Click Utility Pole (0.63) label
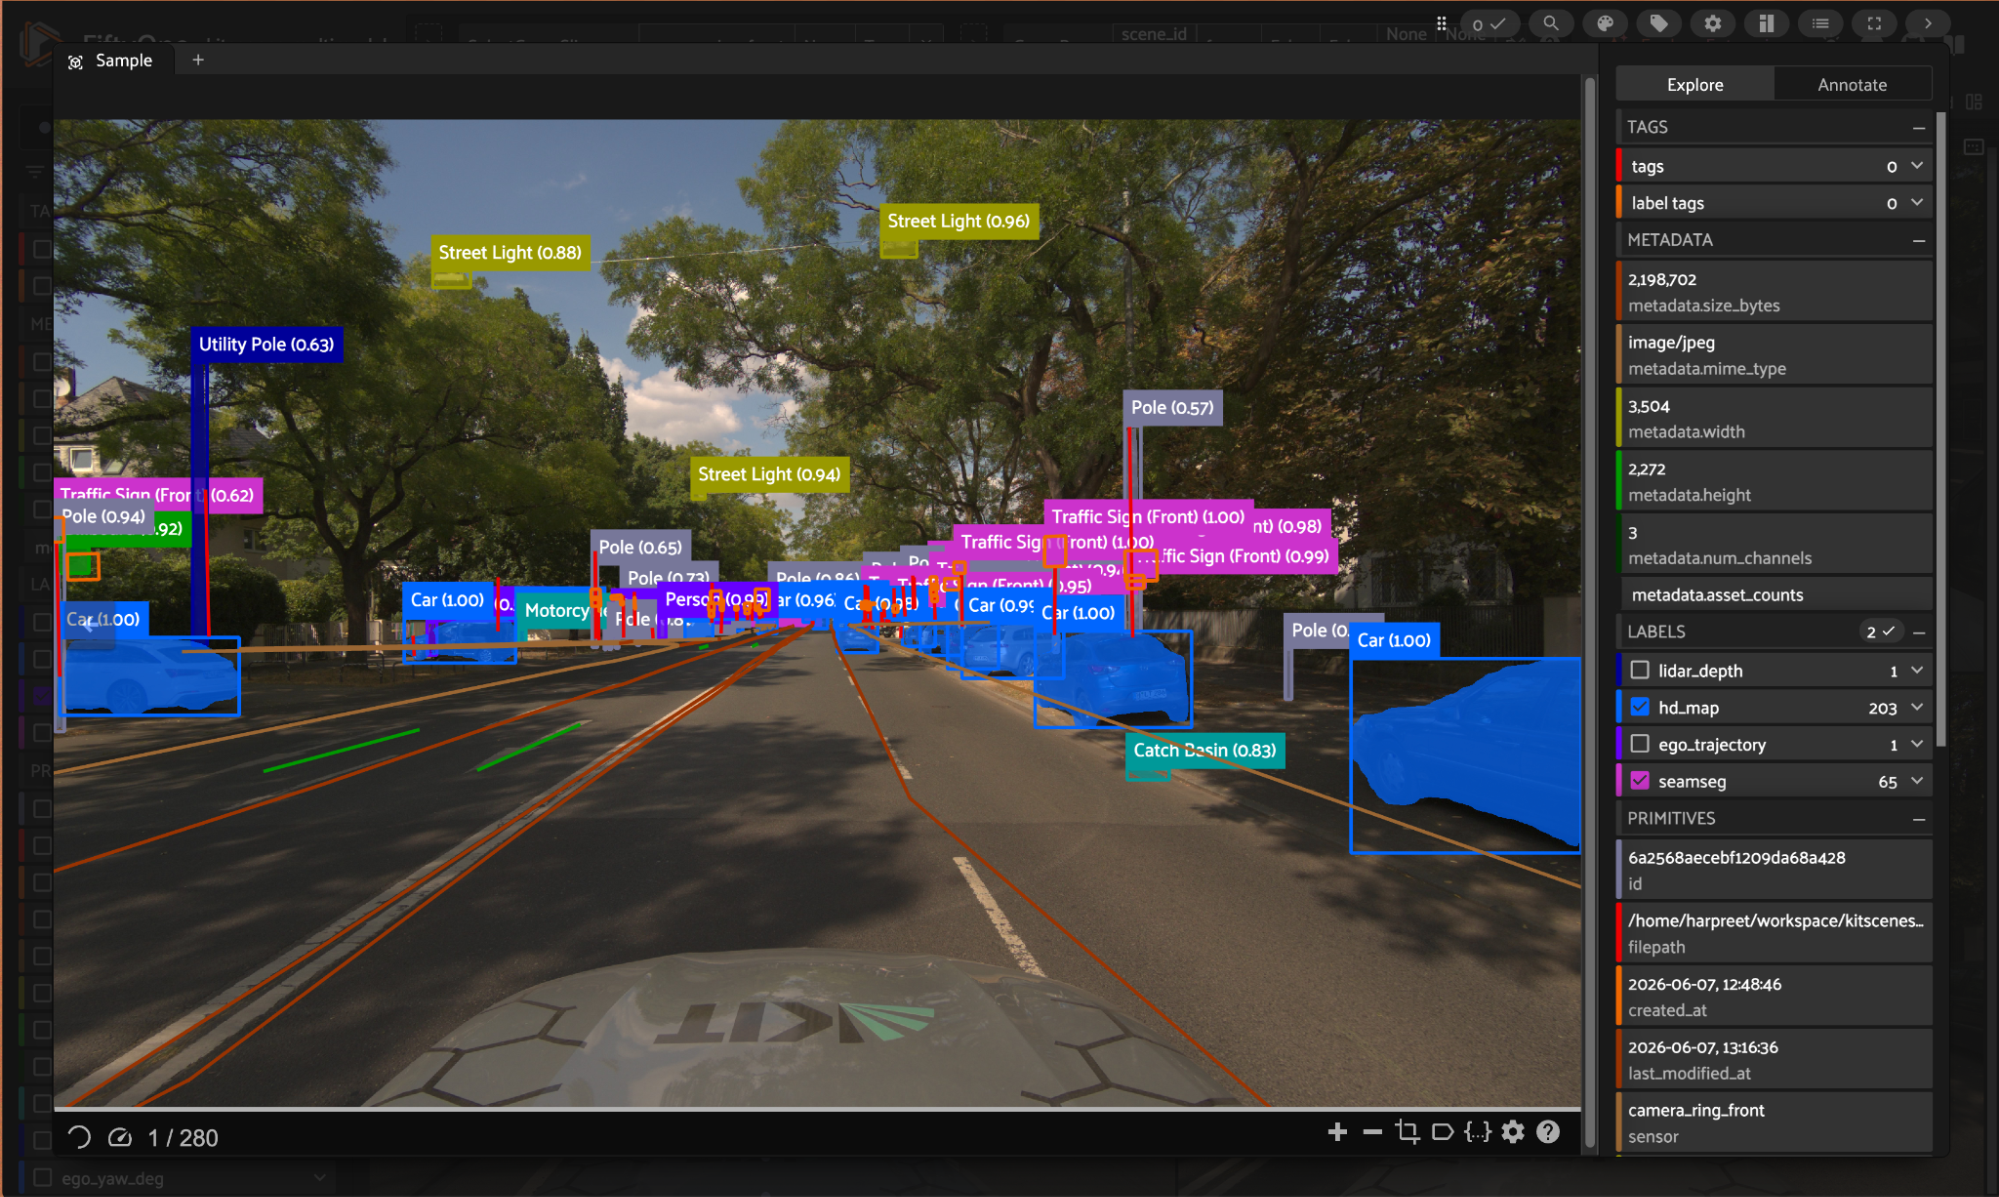 click(x=266, y=344)
